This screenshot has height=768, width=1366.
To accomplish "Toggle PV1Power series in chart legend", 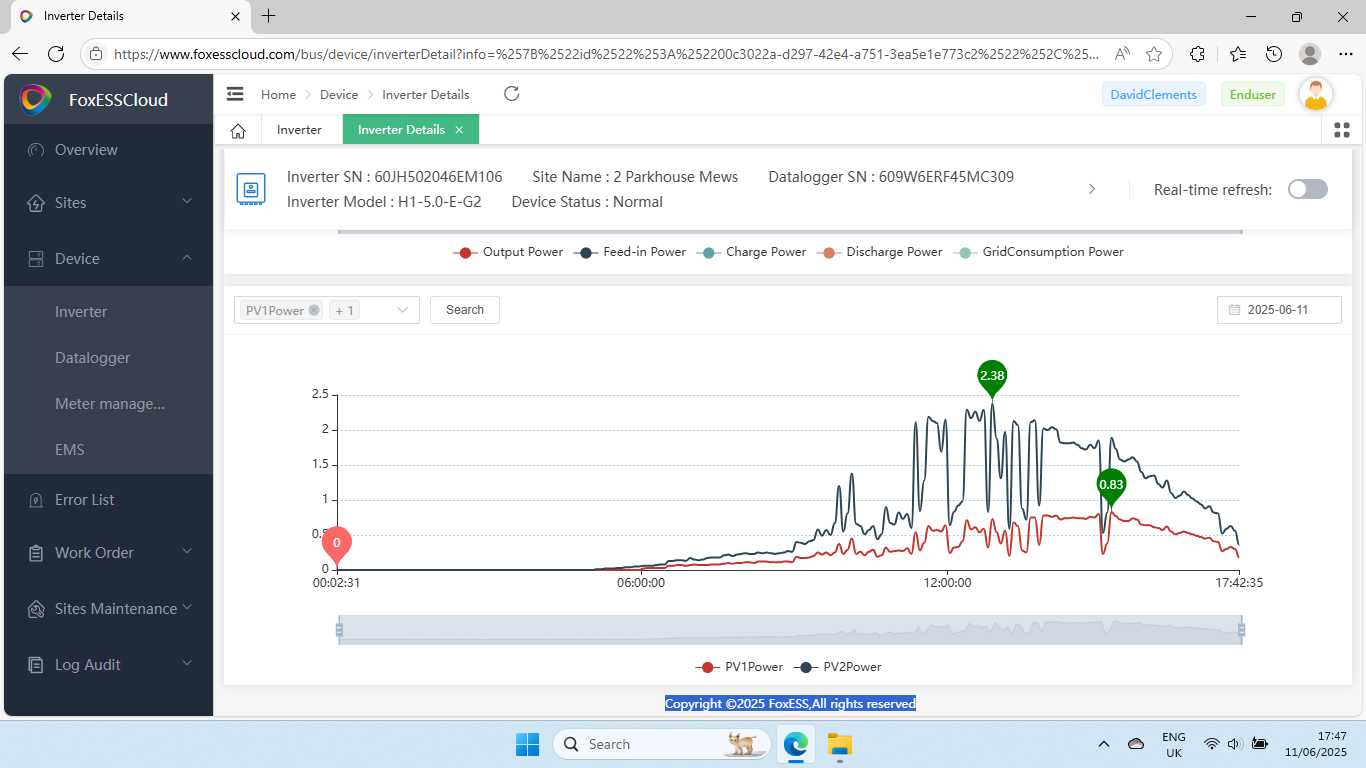I will [739, 667].
